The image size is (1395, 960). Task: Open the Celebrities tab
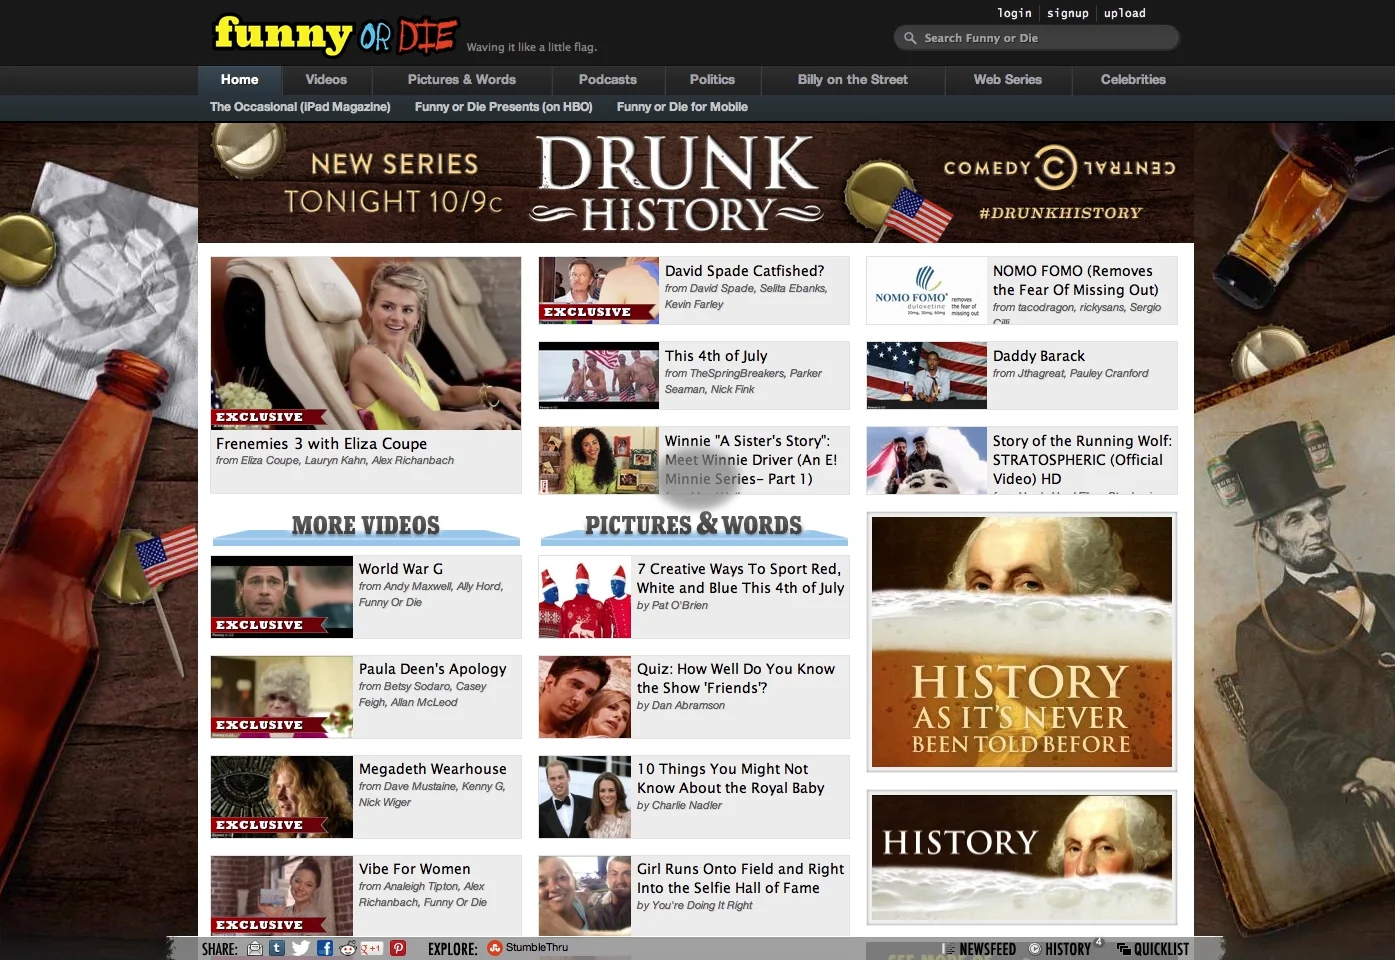(1133, 80)
